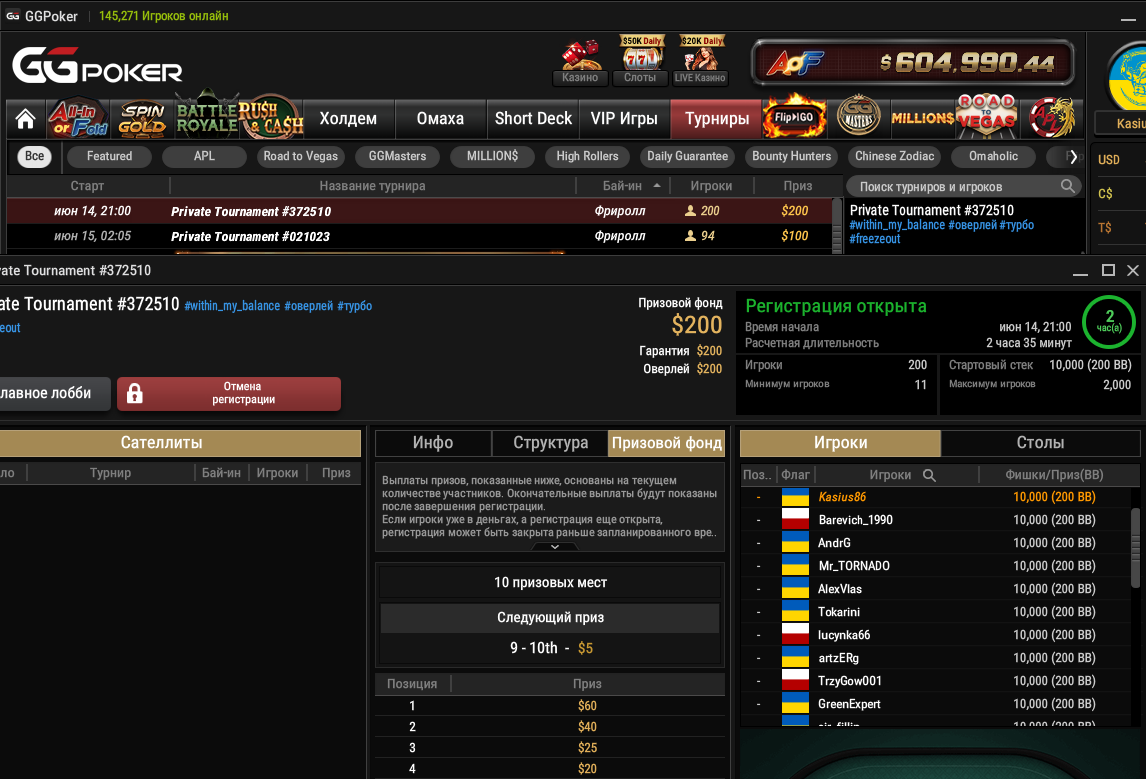
Task: Open All-In or Fold game icon
Action: pos(78,119)
